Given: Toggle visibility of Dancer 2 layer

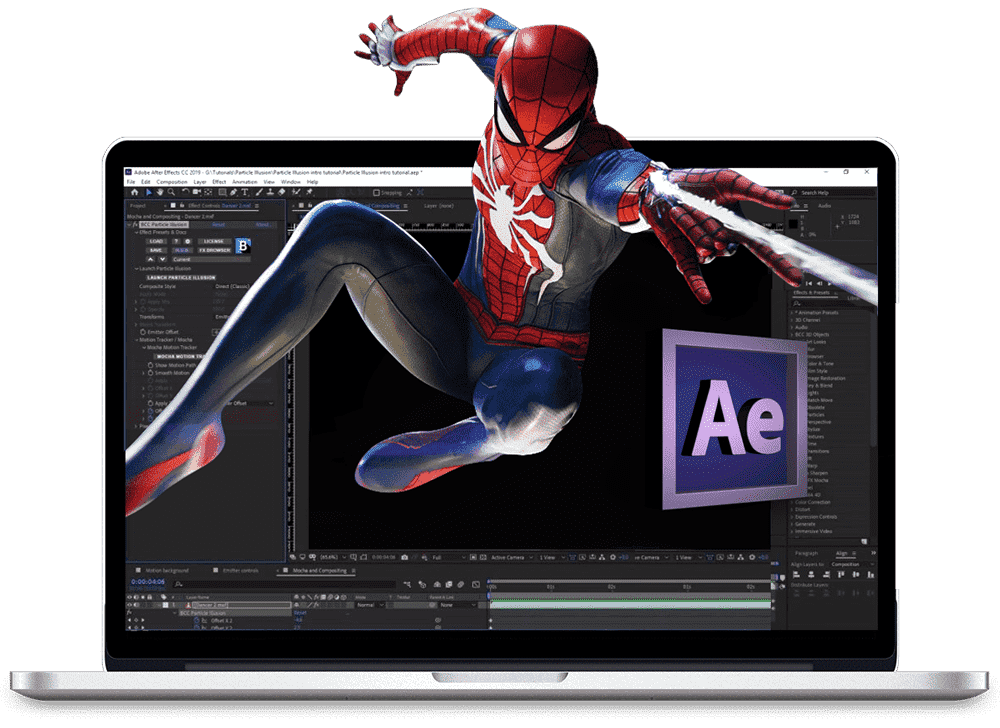Looking at the screenshot, I should coord(130,605).
